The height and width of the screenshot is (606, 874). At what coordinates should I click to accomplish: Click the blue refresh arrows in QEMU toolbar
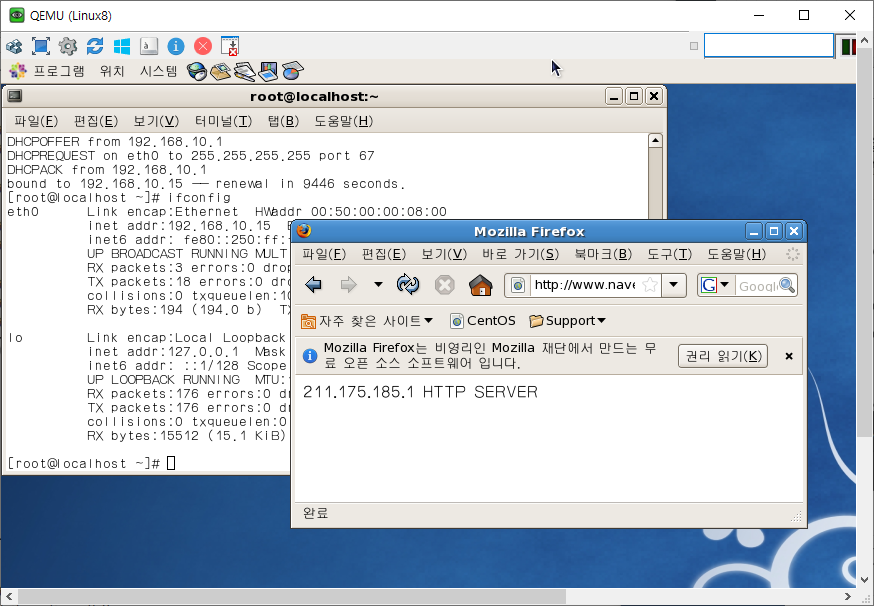click(x=95, y=46)
